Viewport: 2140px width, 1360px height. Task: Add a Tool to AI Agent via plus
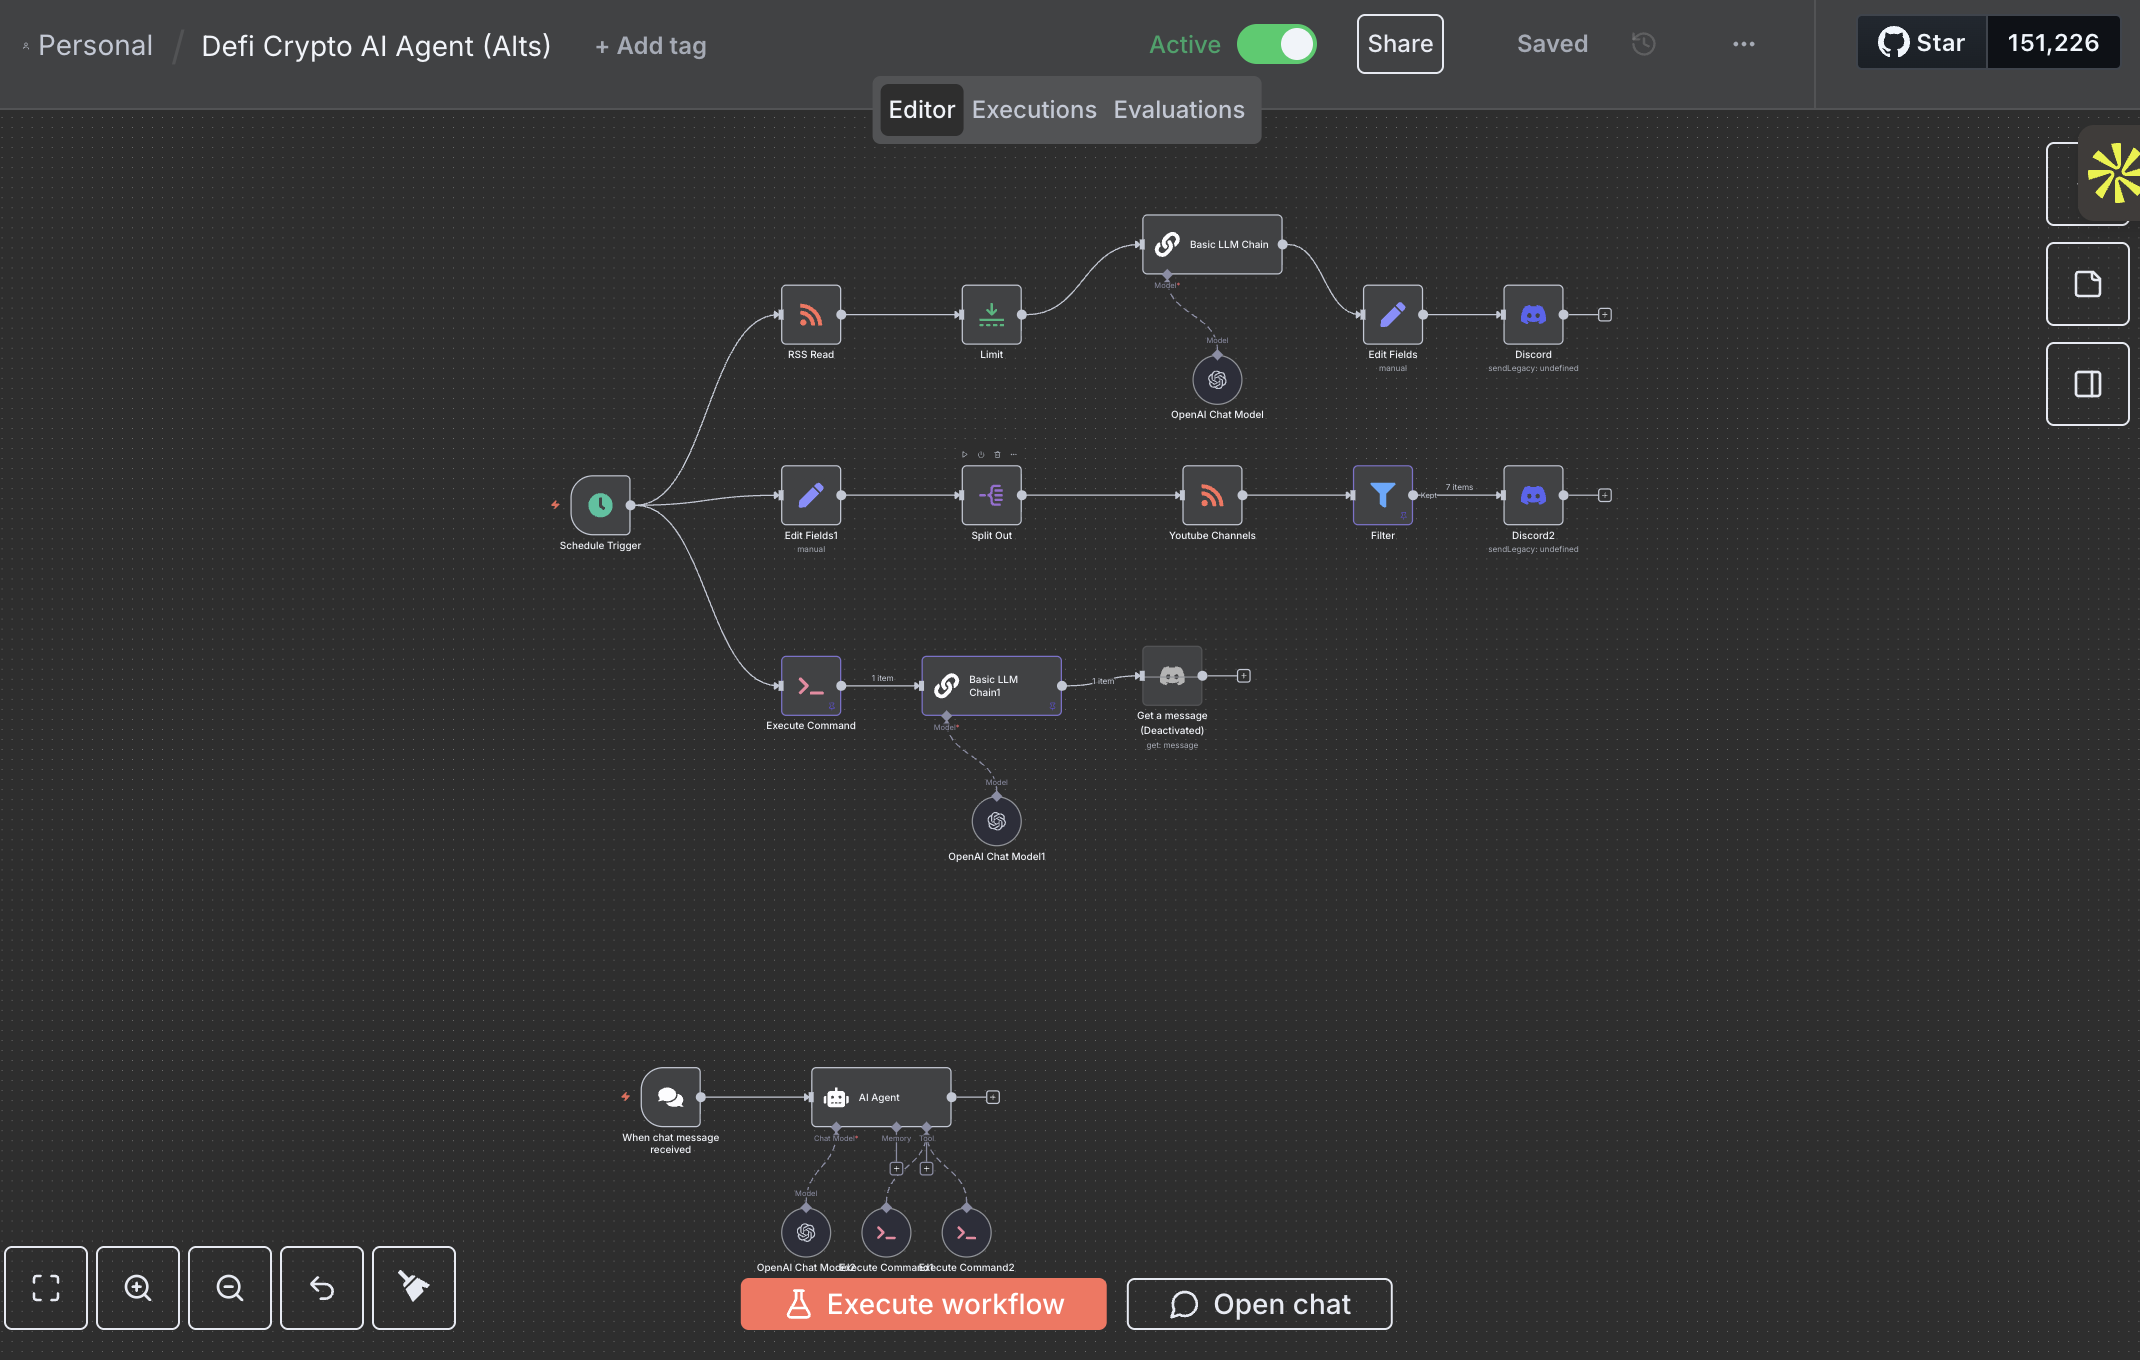(927, 1167)
